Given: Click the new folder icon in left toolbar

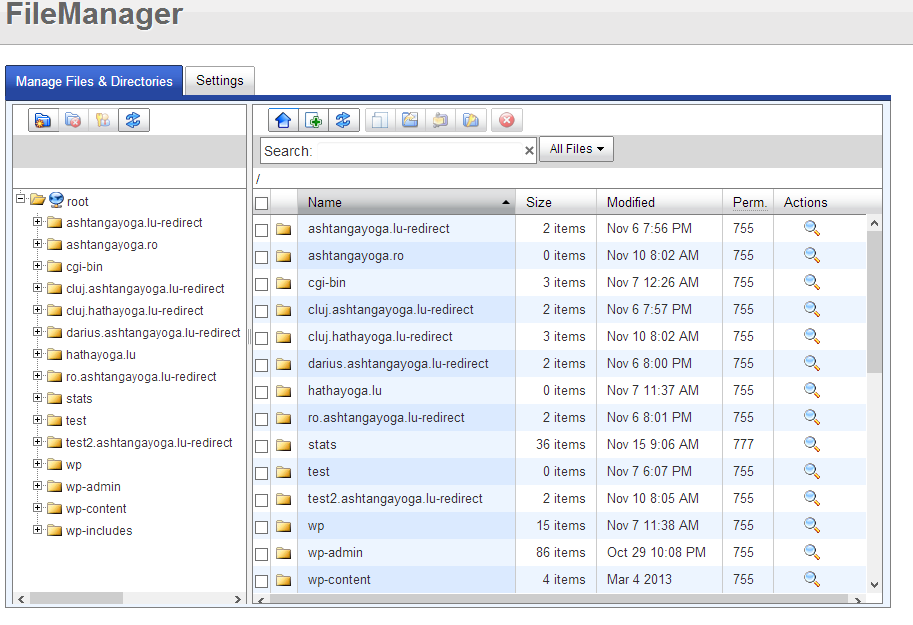Looking at the screenshot, I should [42, 120].
